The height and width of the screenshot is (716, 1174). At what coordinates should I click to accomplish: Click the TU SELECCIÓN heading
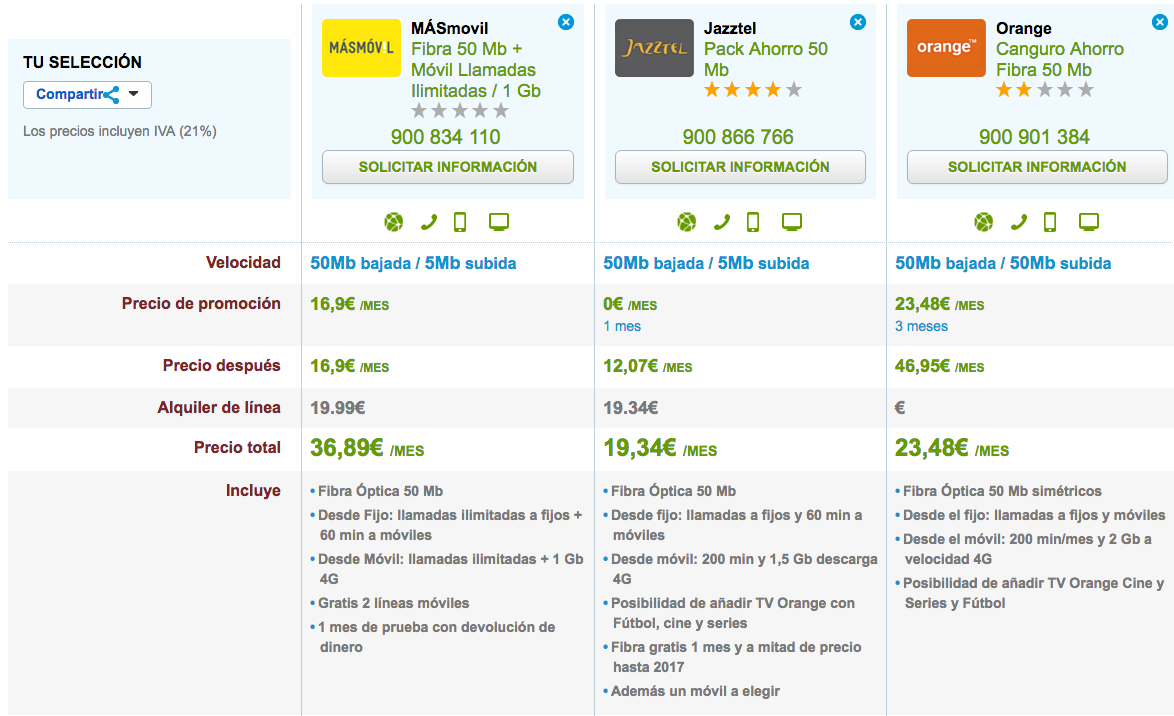point(82,62)
